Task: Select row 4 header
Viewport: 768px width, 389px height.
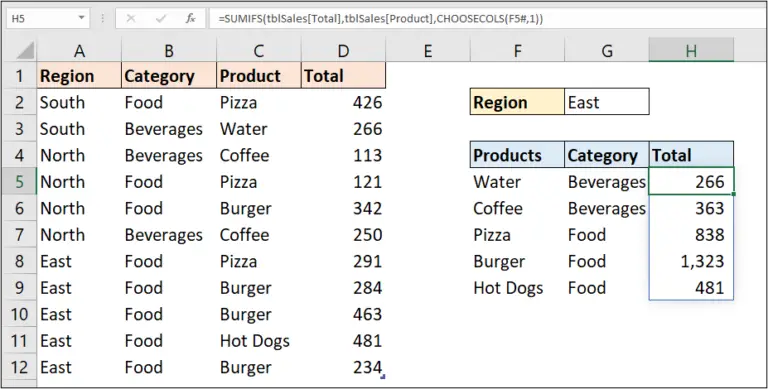Action: (20, 155)
